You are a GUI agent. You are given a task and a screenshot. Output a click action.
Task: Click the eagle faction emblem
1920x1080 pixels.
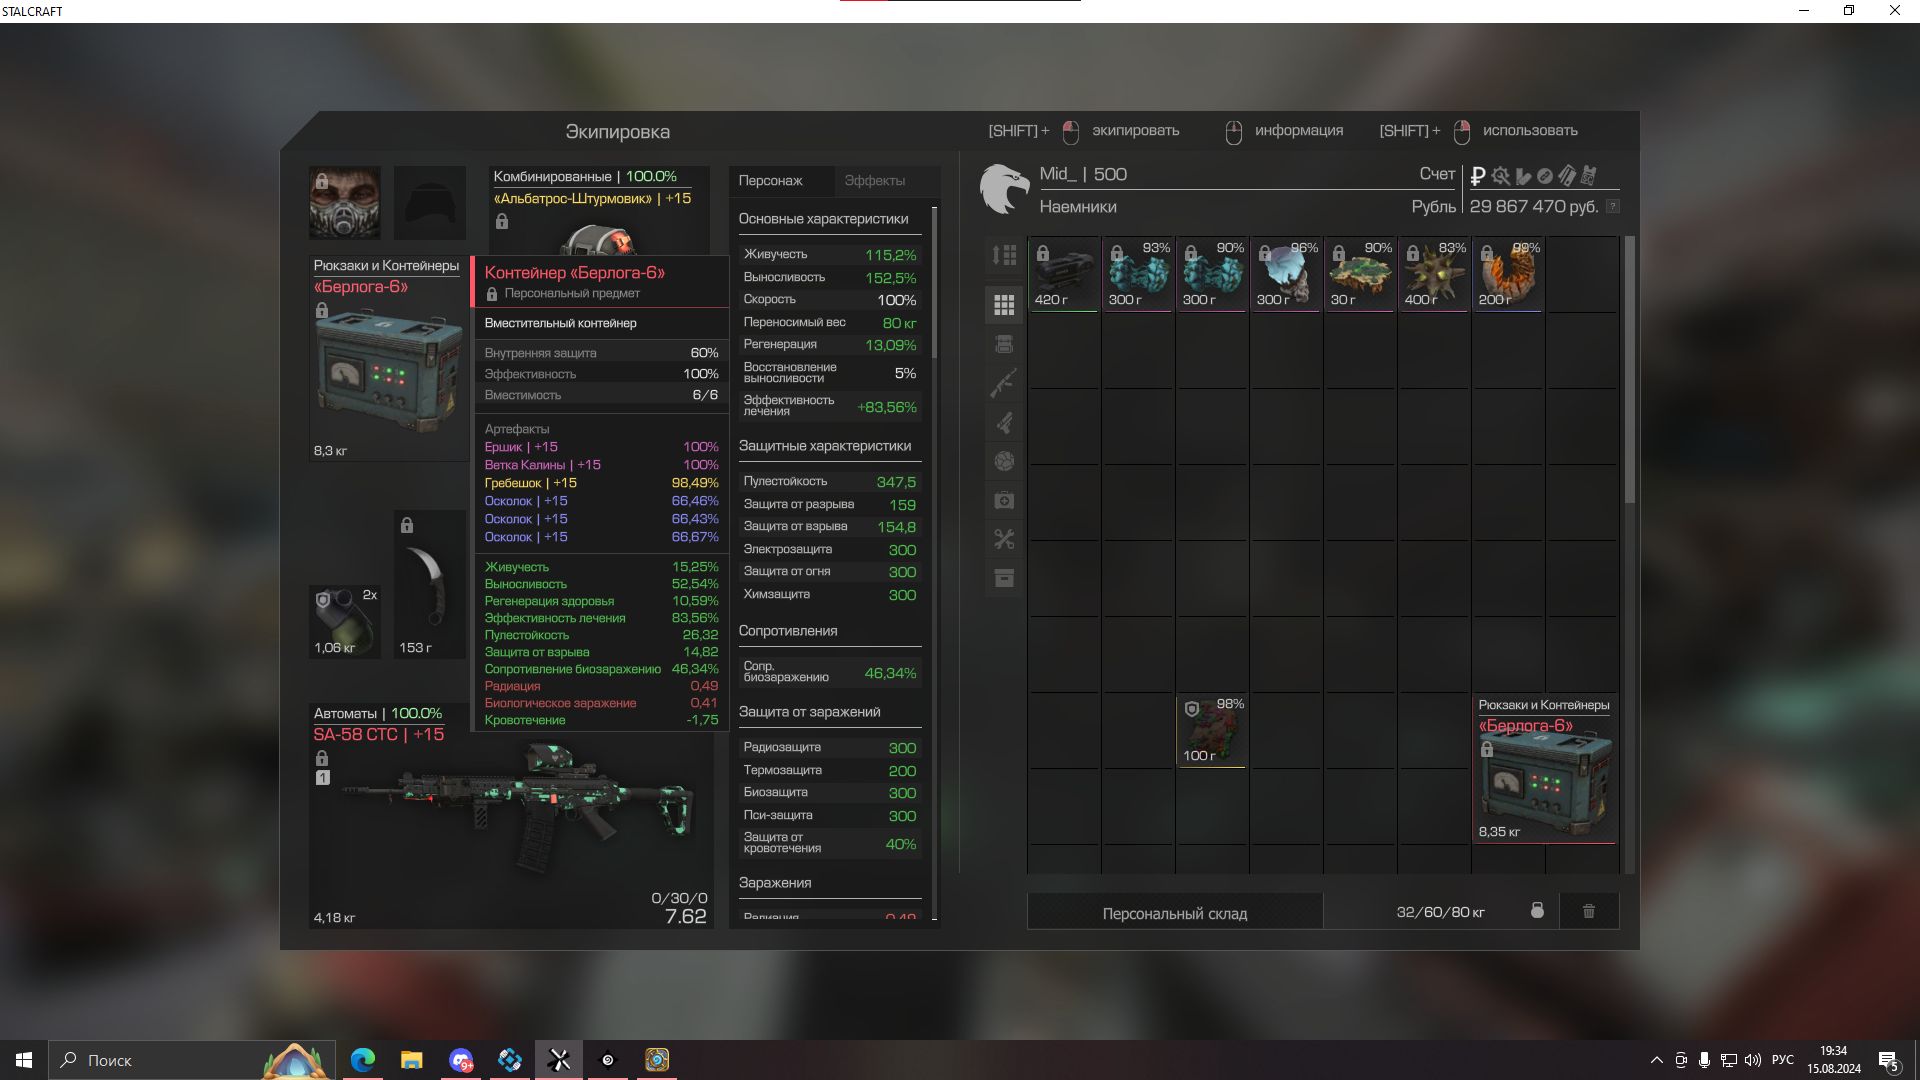coord(1004,189)
